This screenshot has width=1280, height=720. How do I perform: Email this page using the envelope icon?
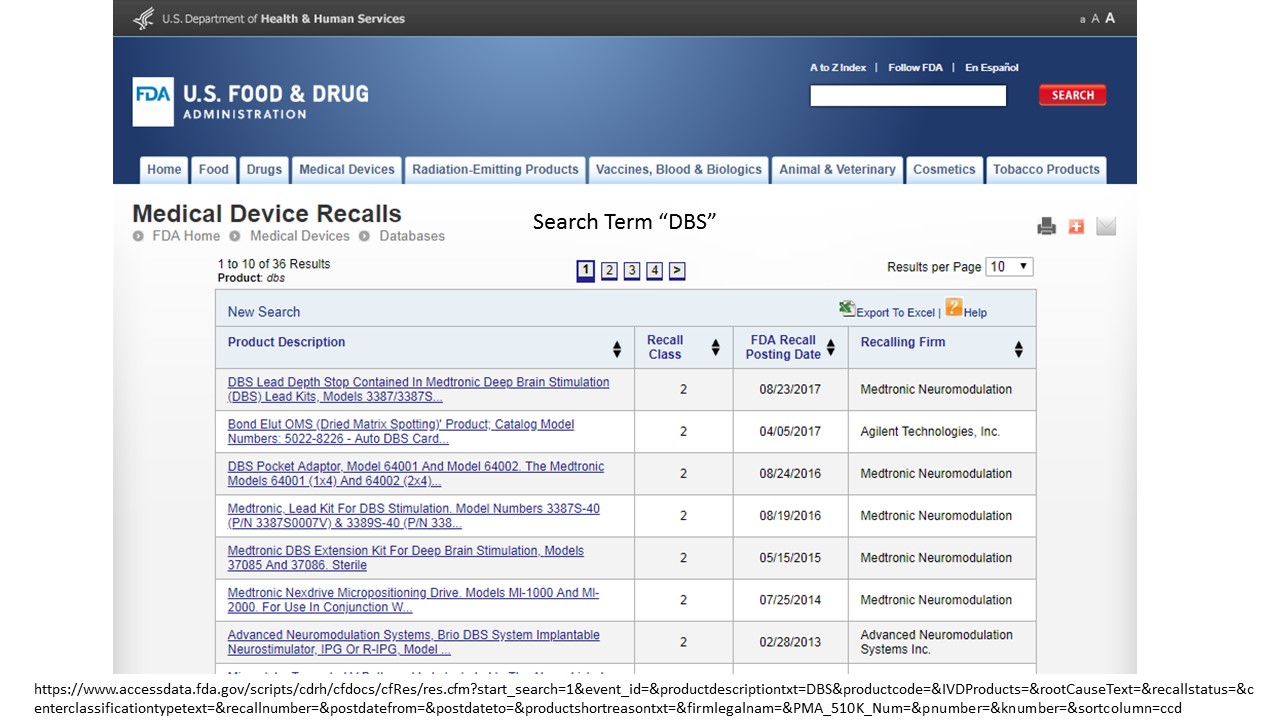point(1106,227)
